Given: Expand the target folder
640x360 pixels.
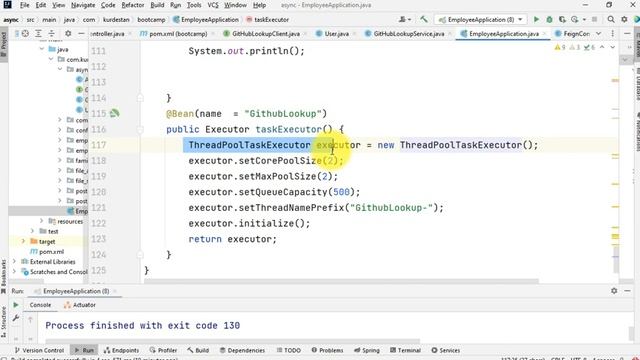Looking at the screenshot, I should pyautogui.click(x=23, y=241).
